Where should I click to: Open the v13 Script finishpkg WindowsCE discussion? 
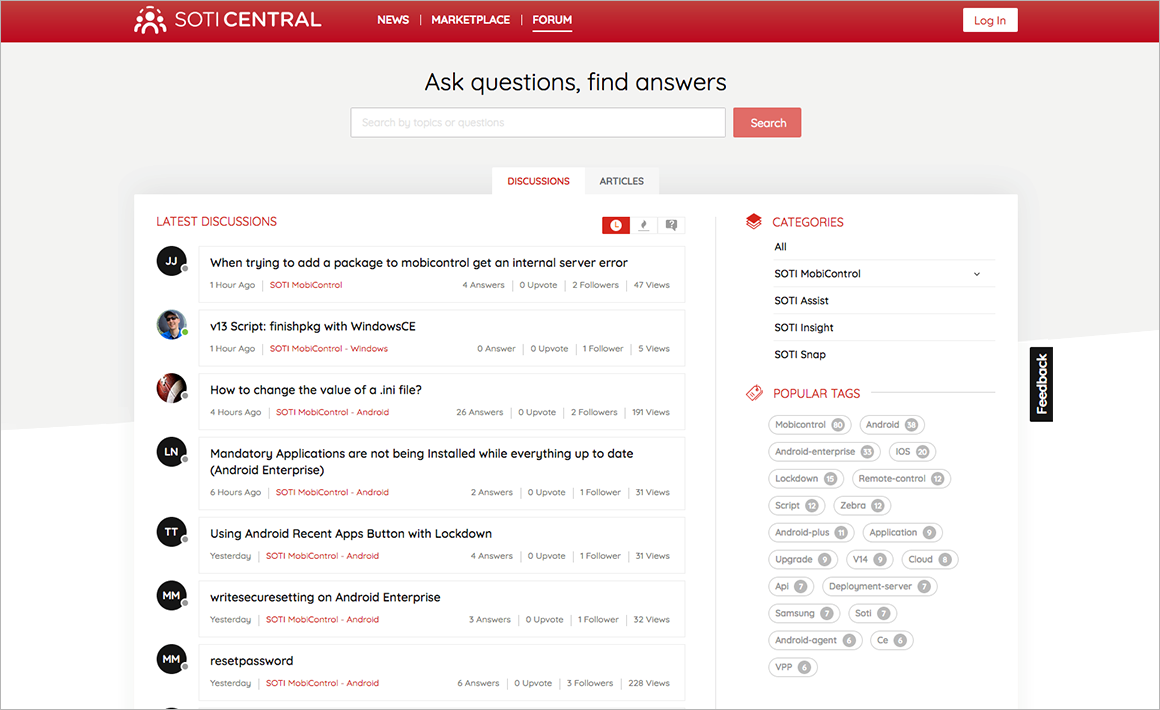313,326
